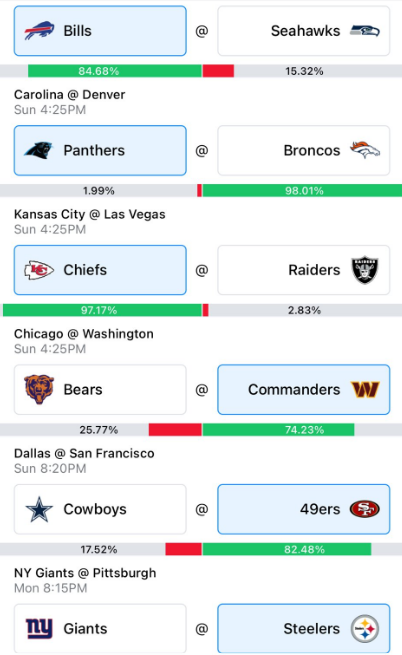The image size is (402, 655).
Task: Pick the Broncos over Panthers
Action: point(304,150)
